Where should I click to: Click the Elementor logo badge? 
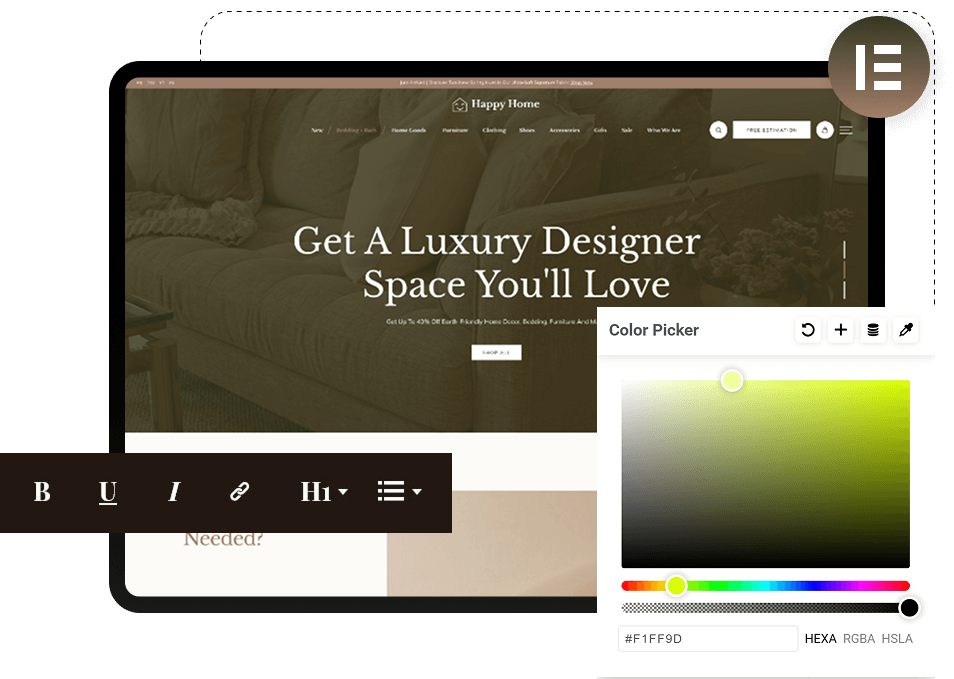[x=878, y=67]
